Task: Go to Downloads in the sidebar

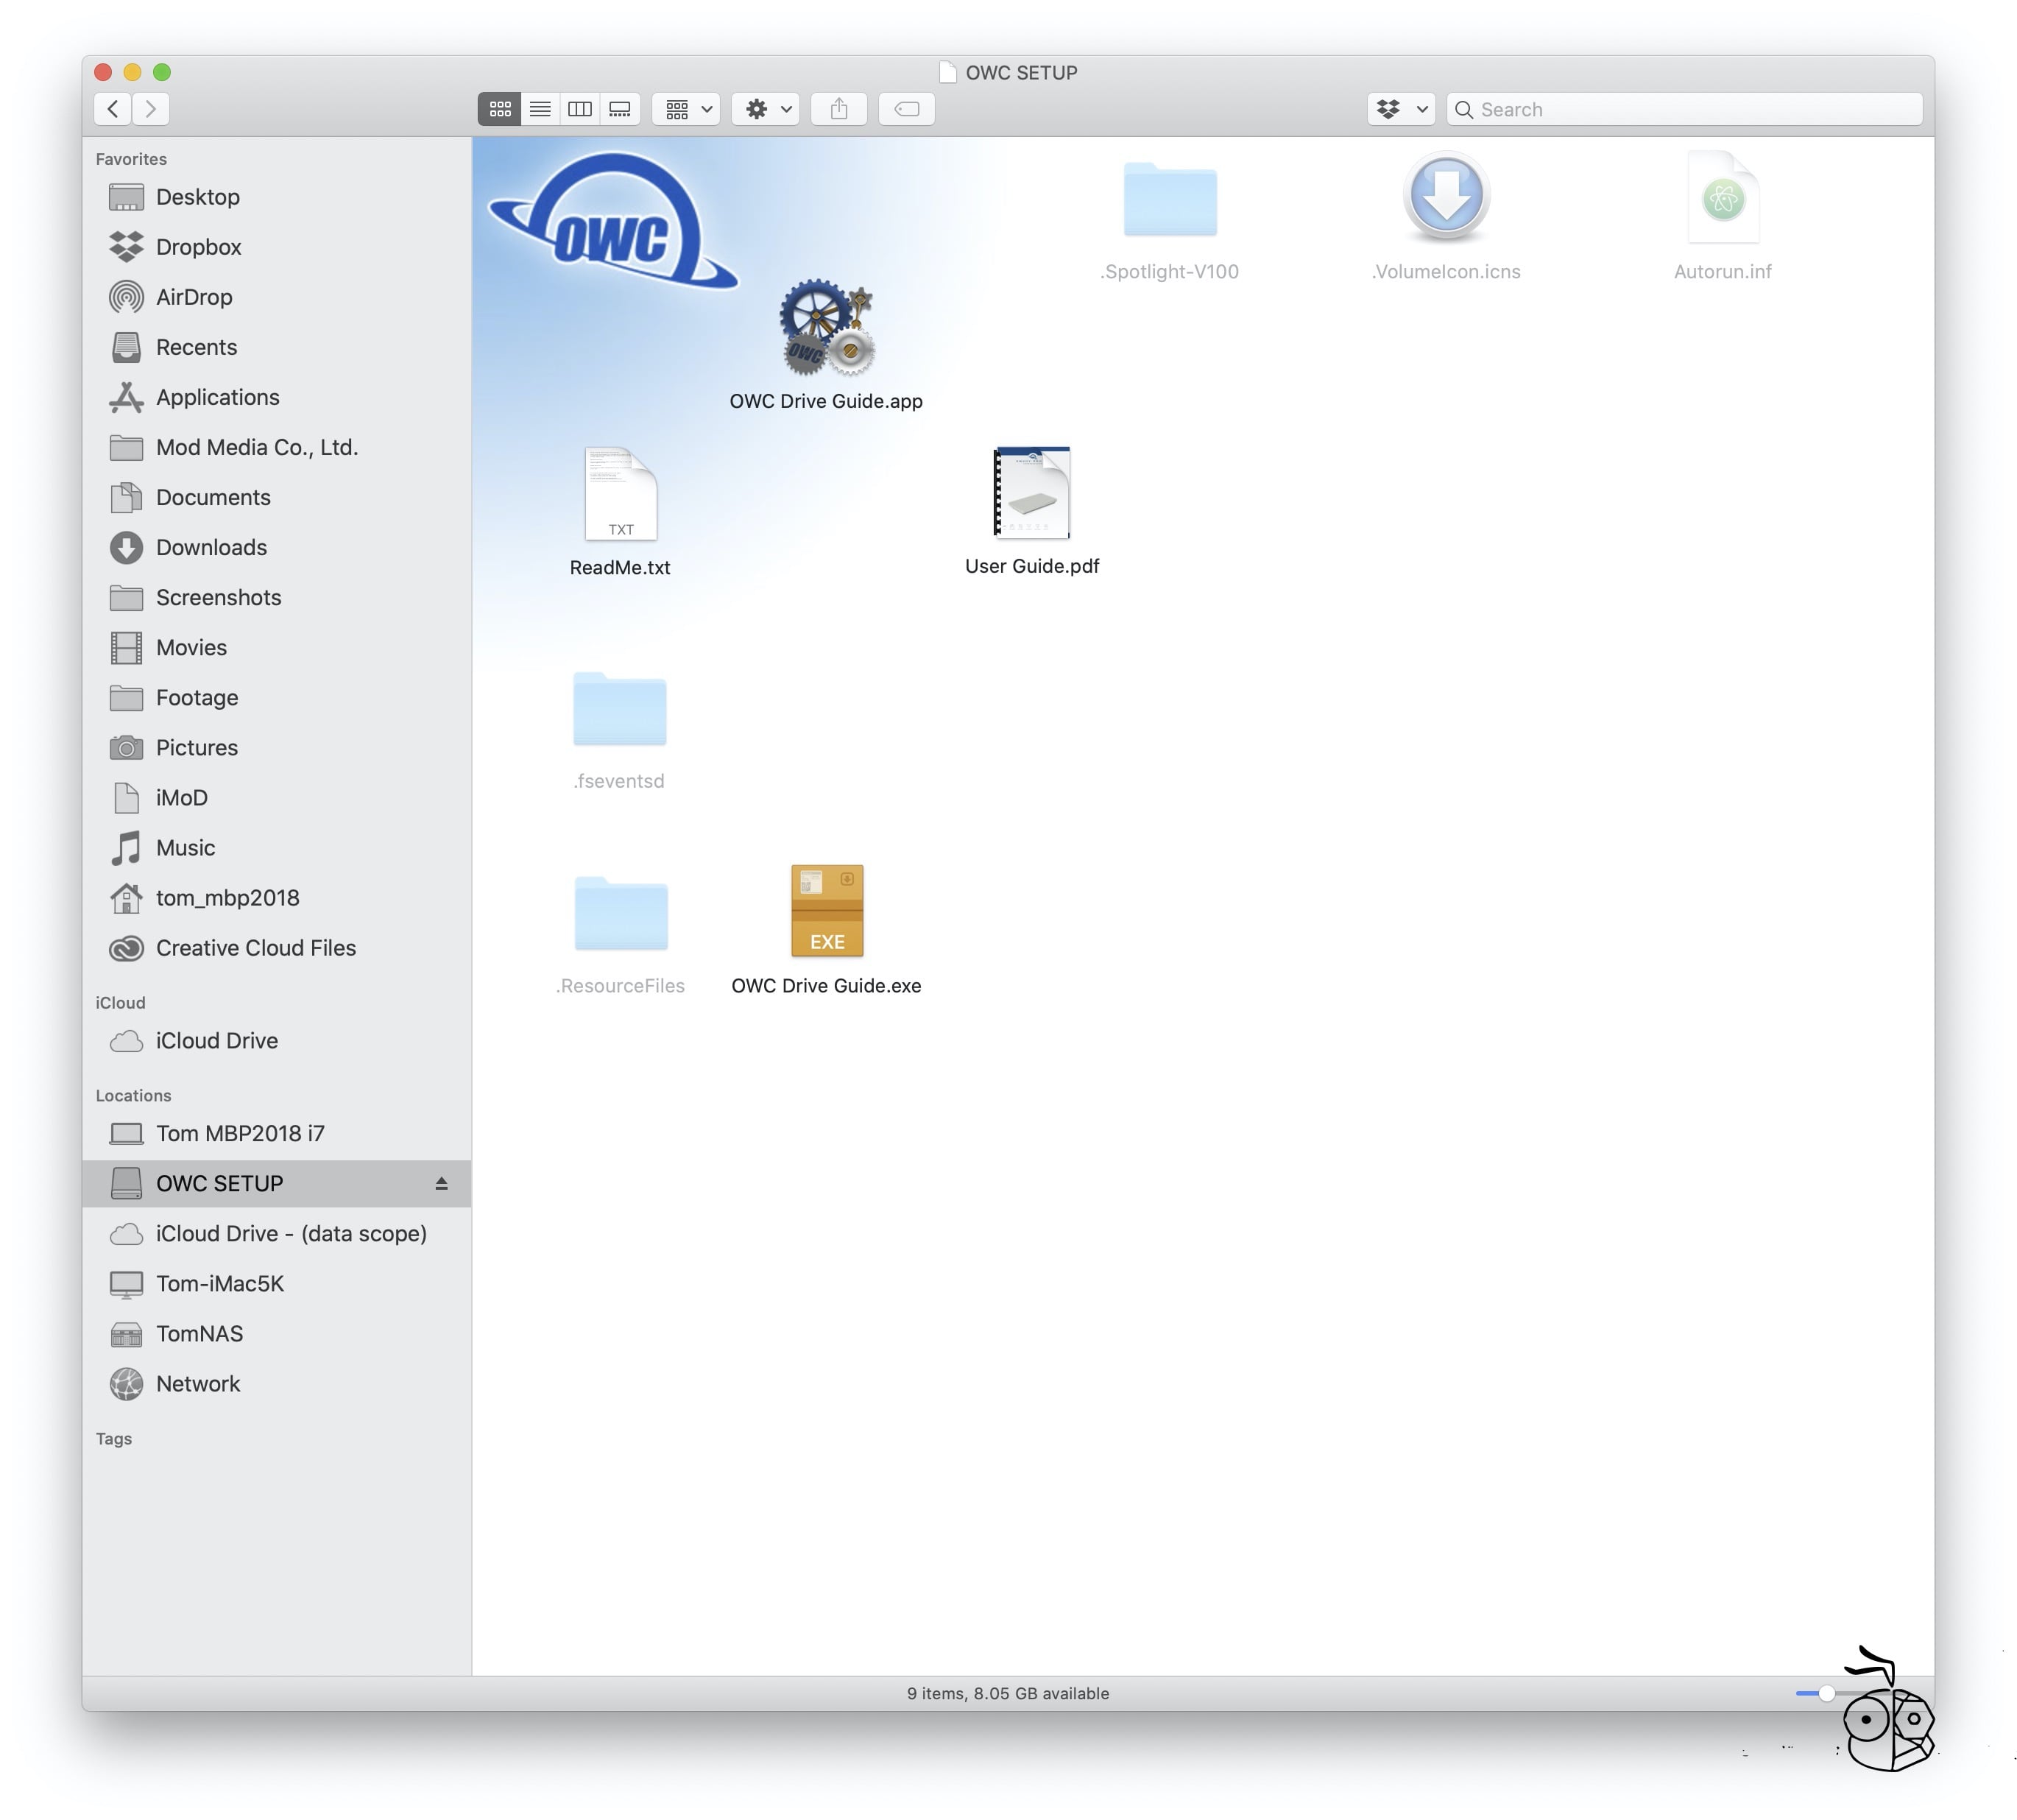Action: click(211, 547)
